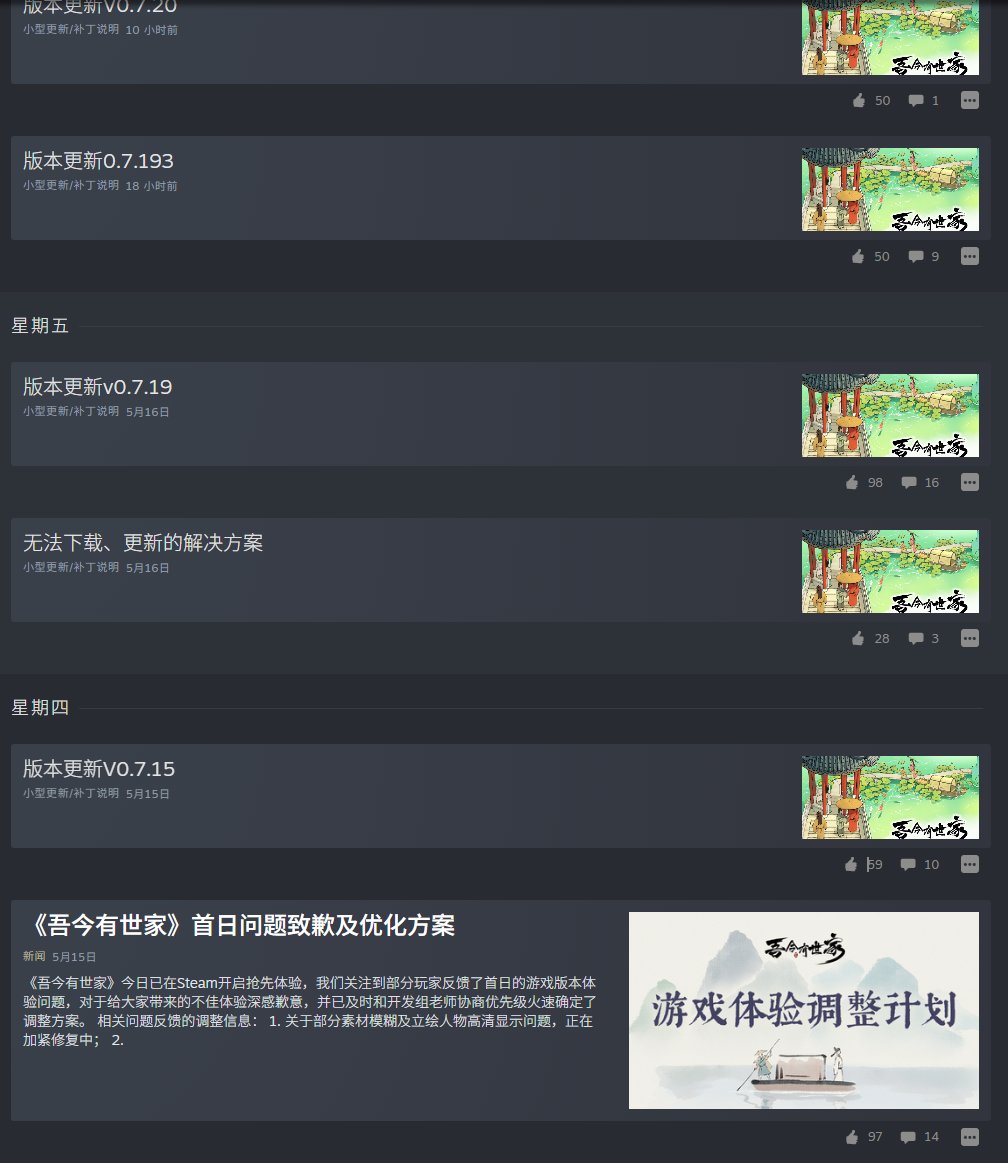Open options menu on 无法下载、更新的解决方案
This screenshot has height=1163, width=1008.
pyautogui.click(x=969, y=638)
